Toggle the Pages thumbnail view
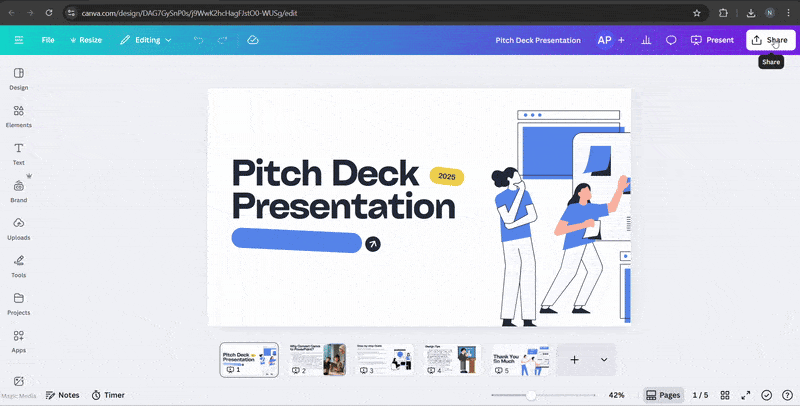800x406 pixels. click(x=663, y=395)
